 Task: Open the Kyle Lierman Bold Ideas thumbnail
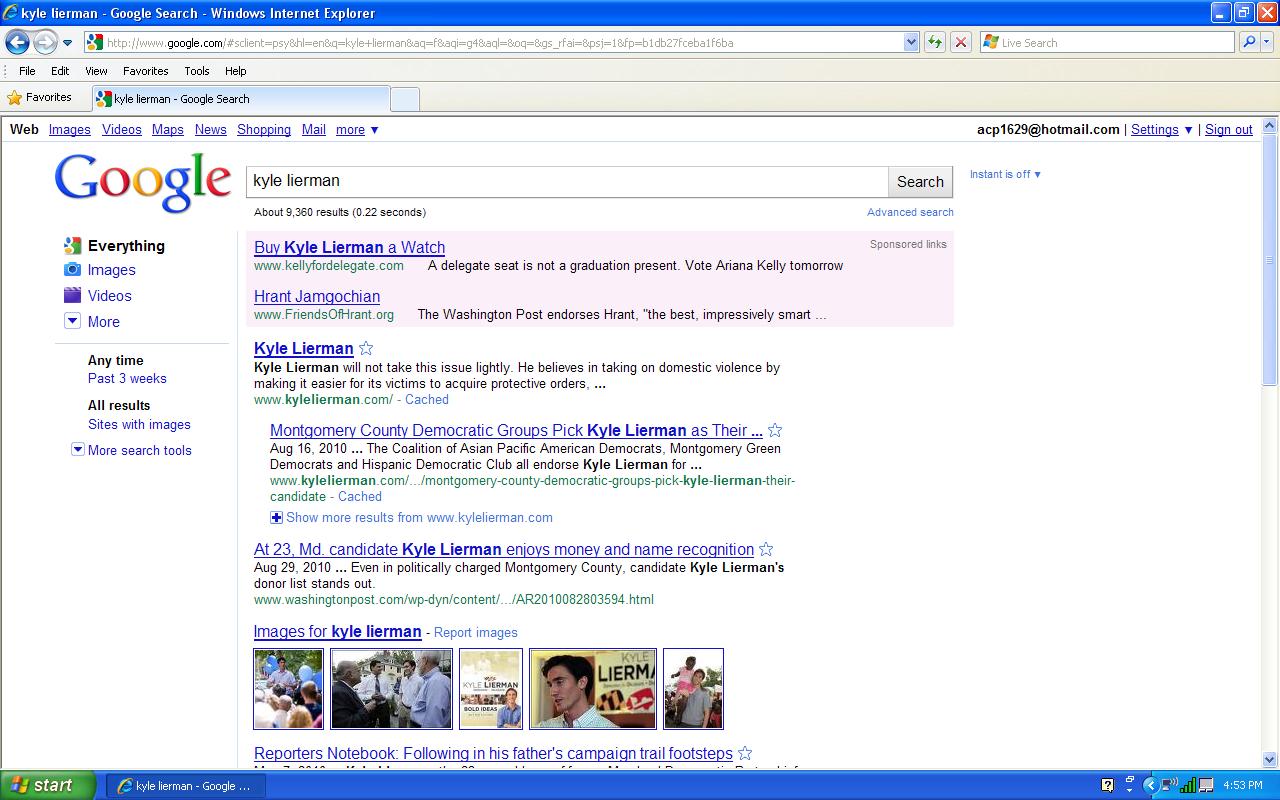[x=490, y=689]
